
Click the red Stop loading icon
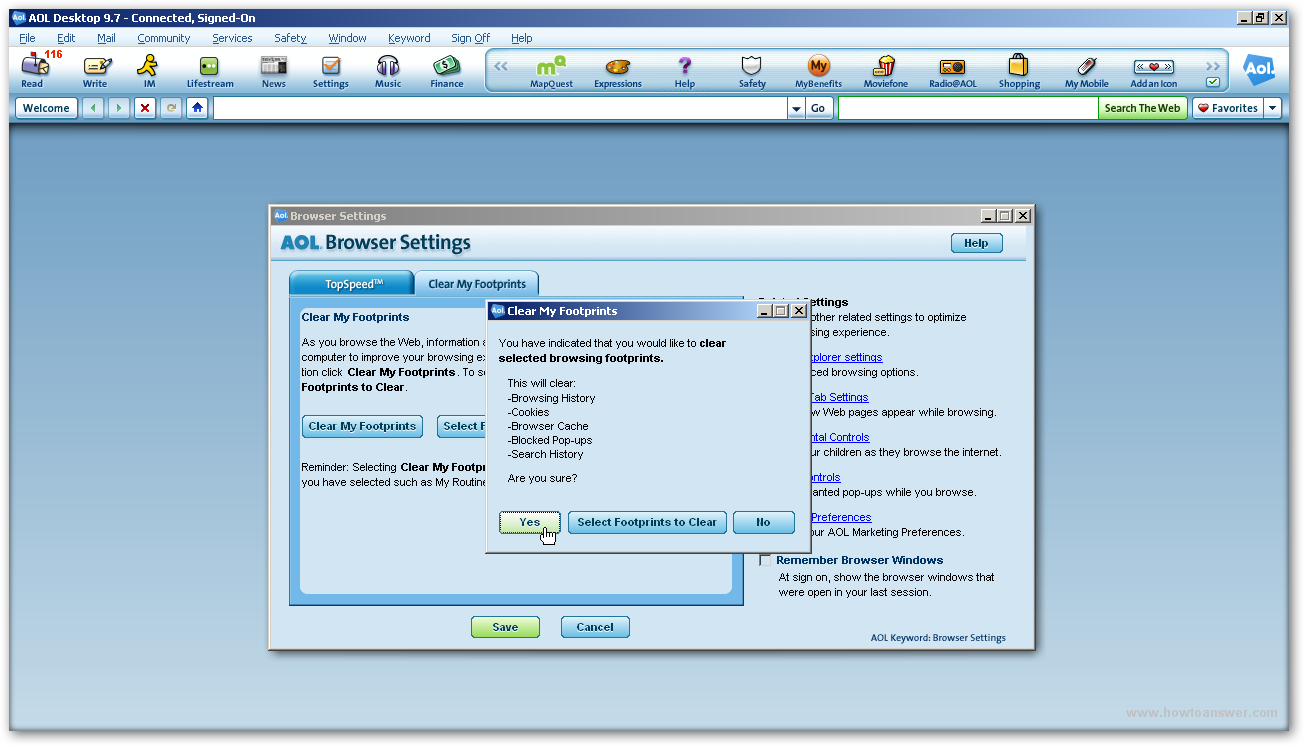(146, 108)
